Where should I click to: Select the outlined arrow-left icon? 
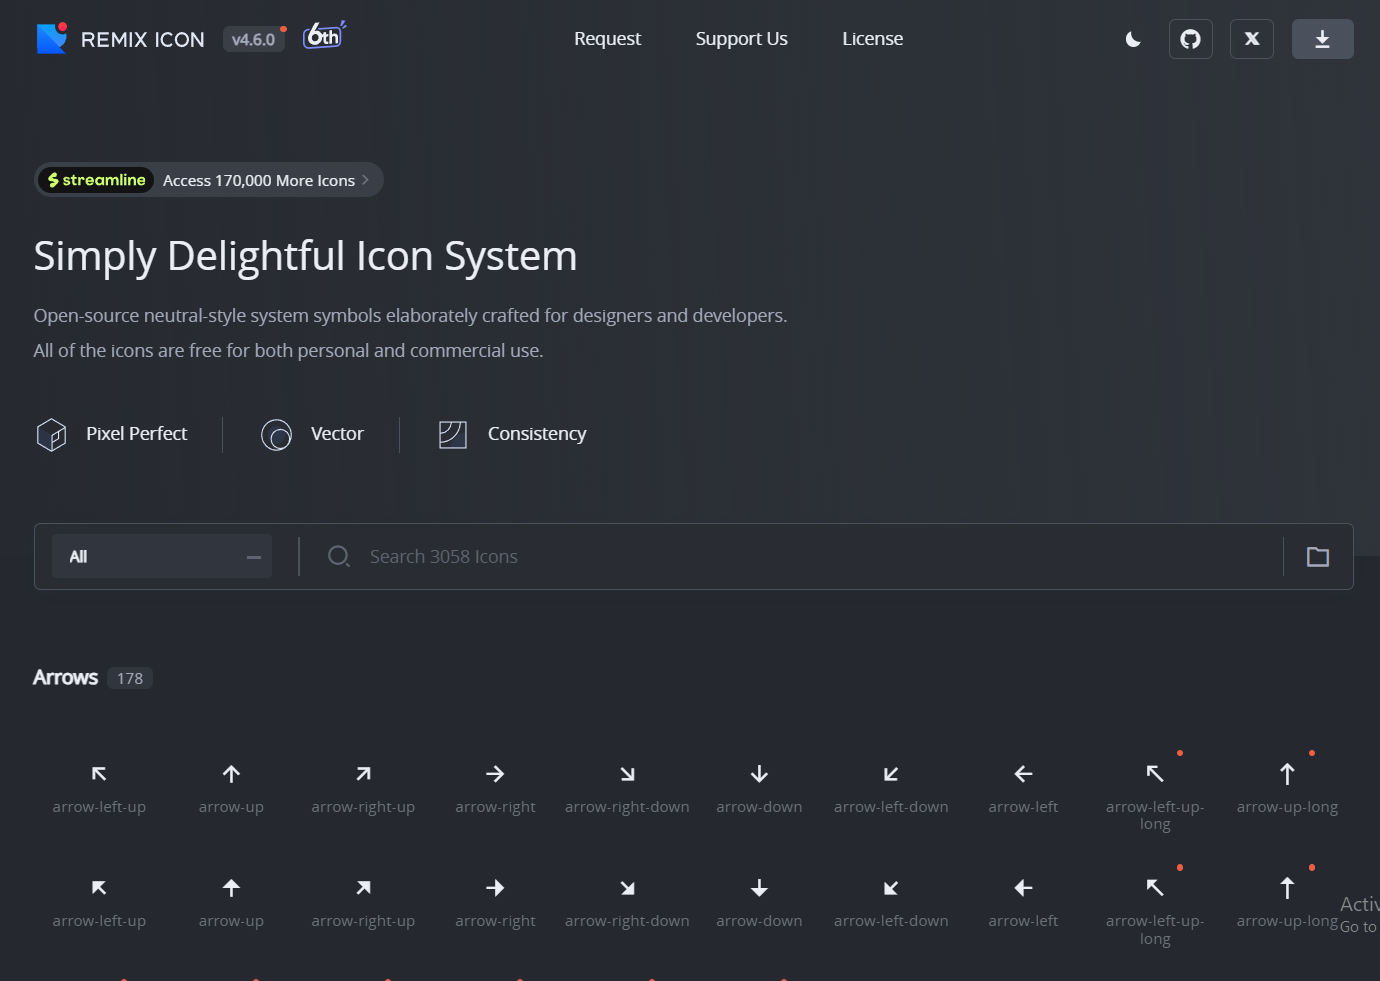pos(1023,774)
